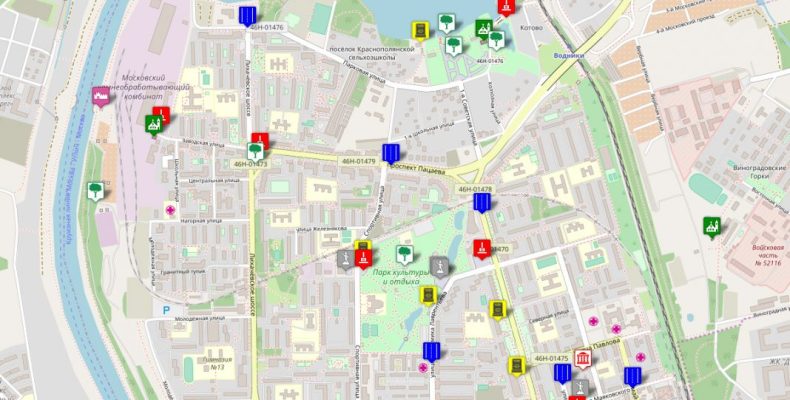Click the museum icon near улица Павлова
Screen dimensions: 790x400
pyautogui.click(x=582, y=357)
